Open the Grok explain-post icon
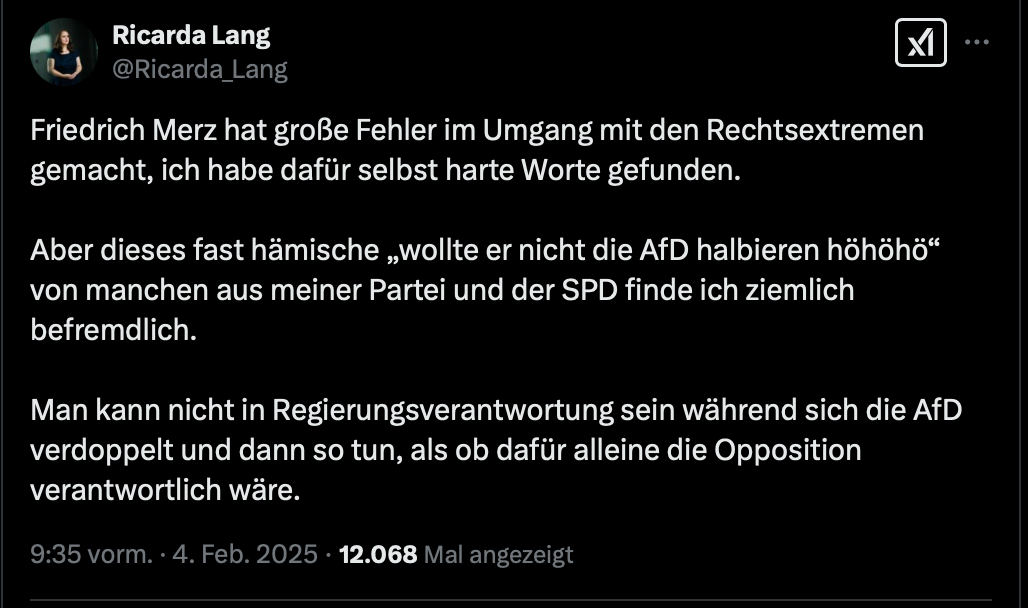The width and height of the screenshot is (1028, 608). point(920,43)
